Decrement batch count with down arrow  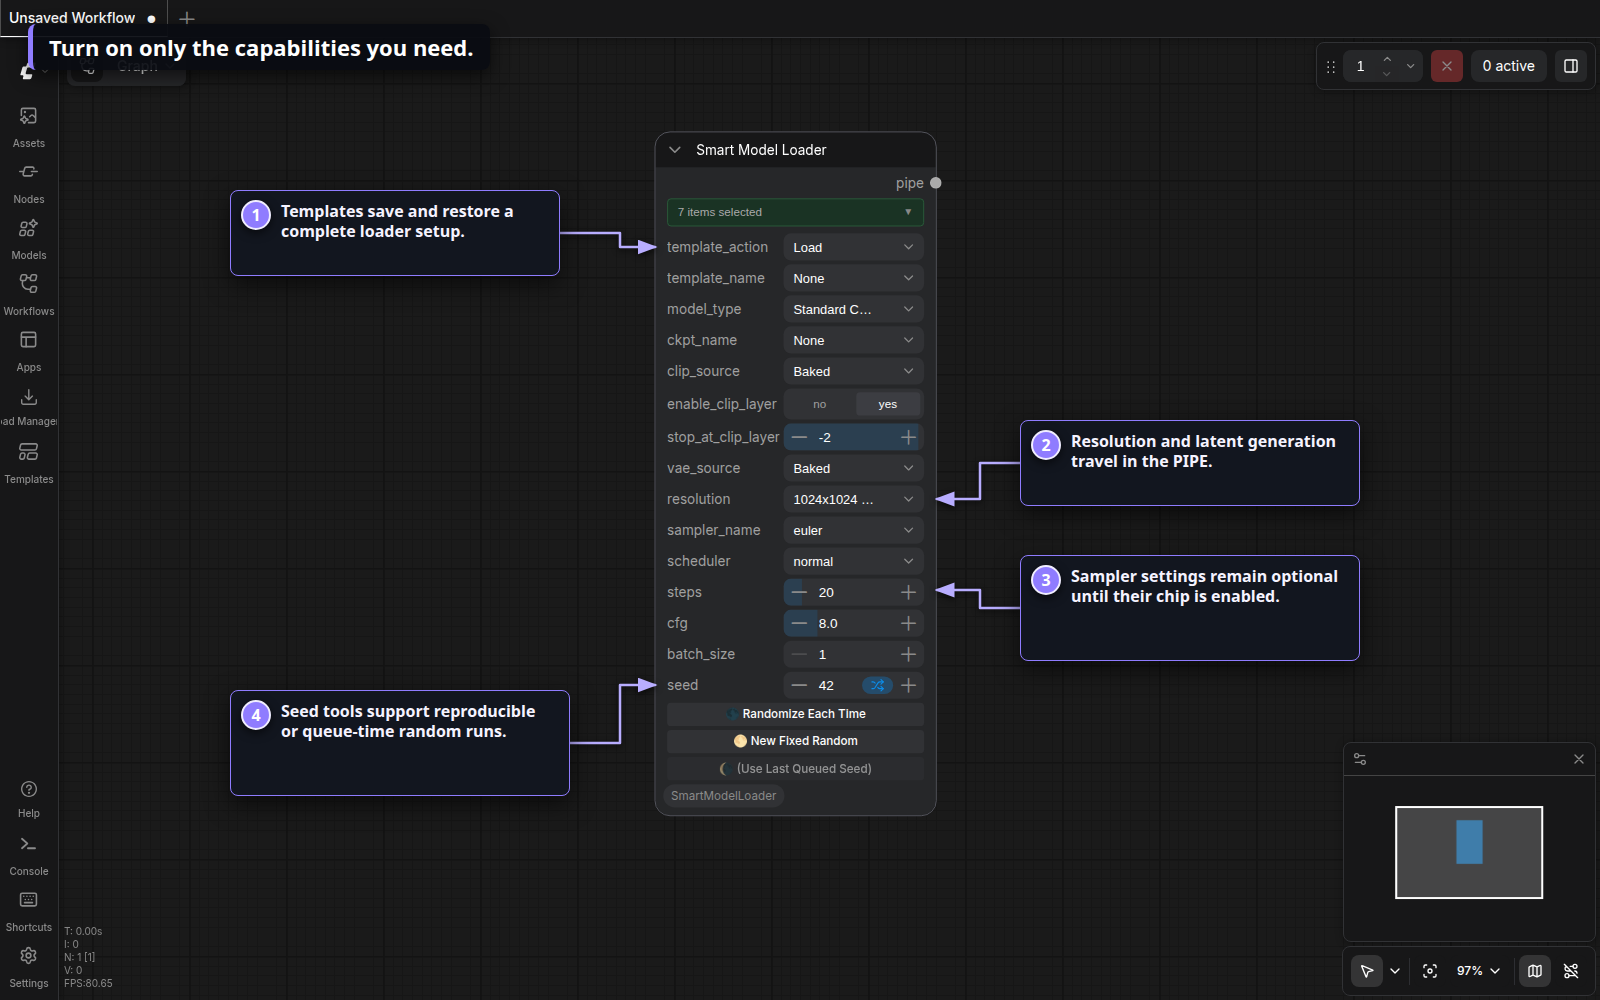(1387, 74)
